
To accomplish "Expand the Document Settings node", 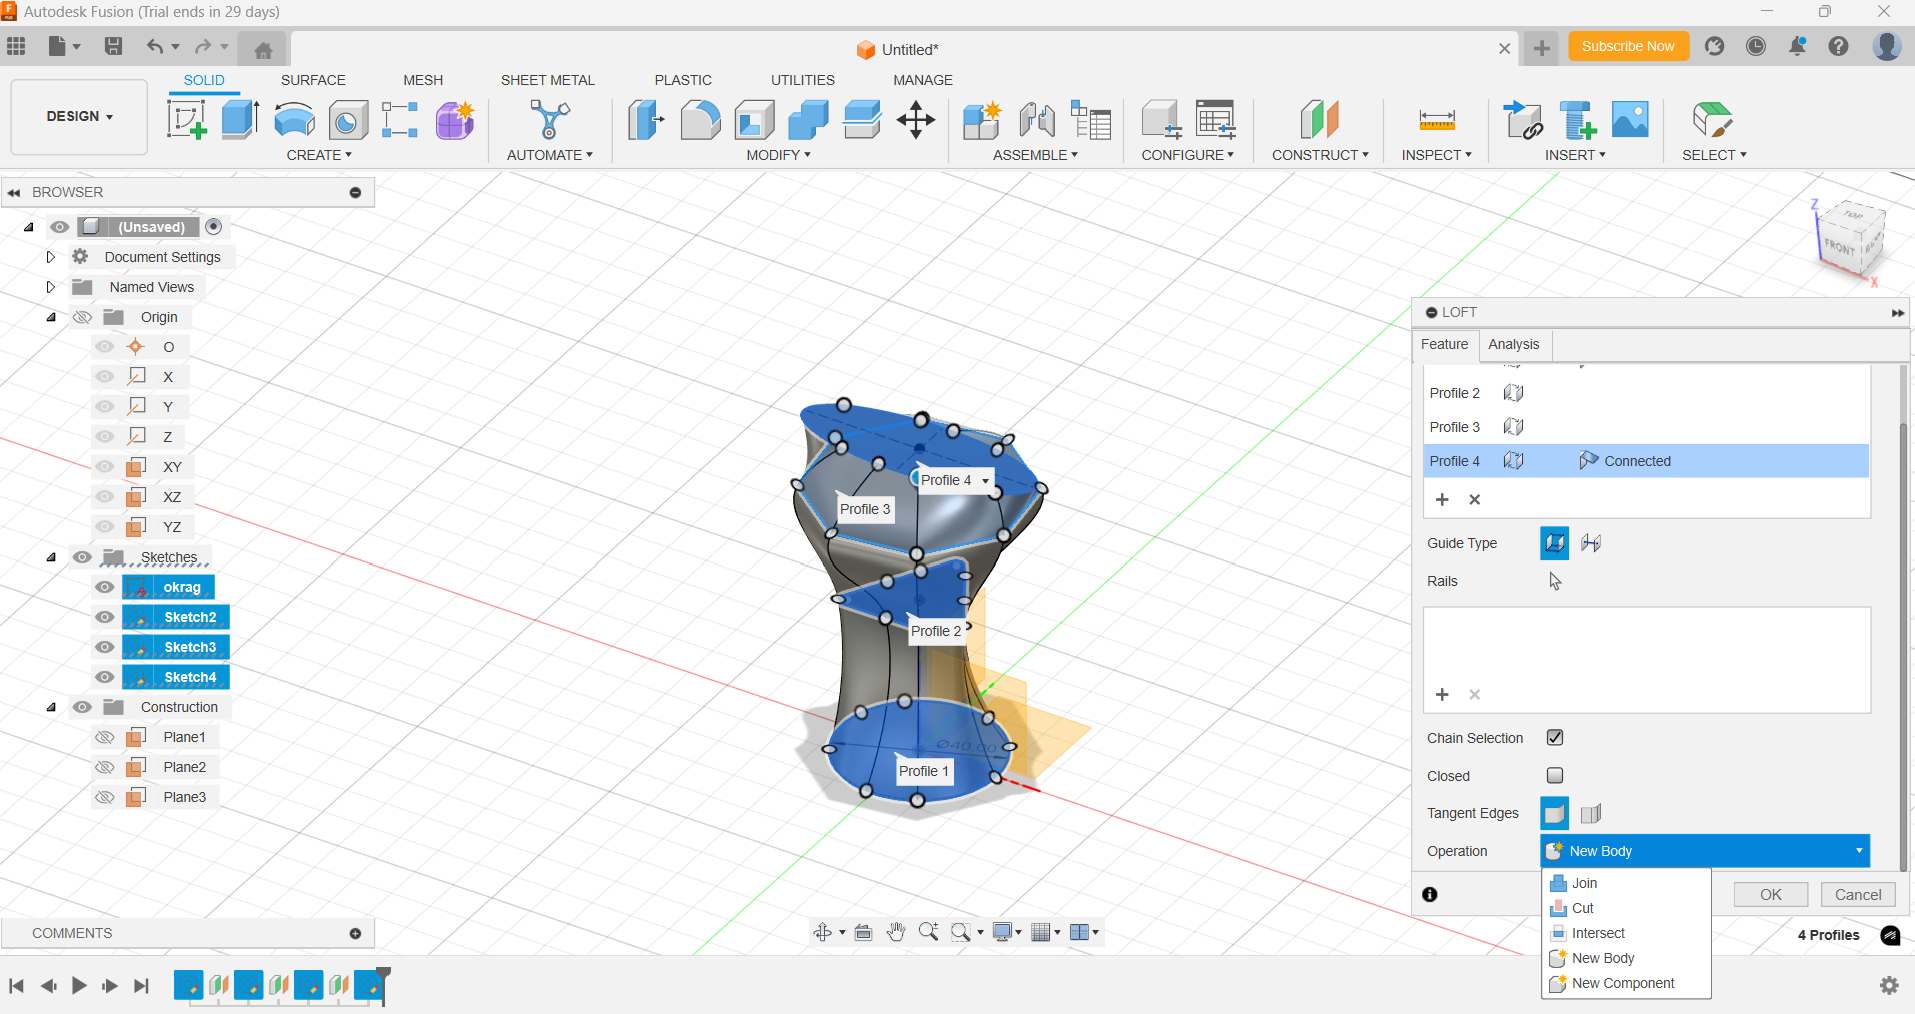I will pyautogui.click(x=50, y=257).
